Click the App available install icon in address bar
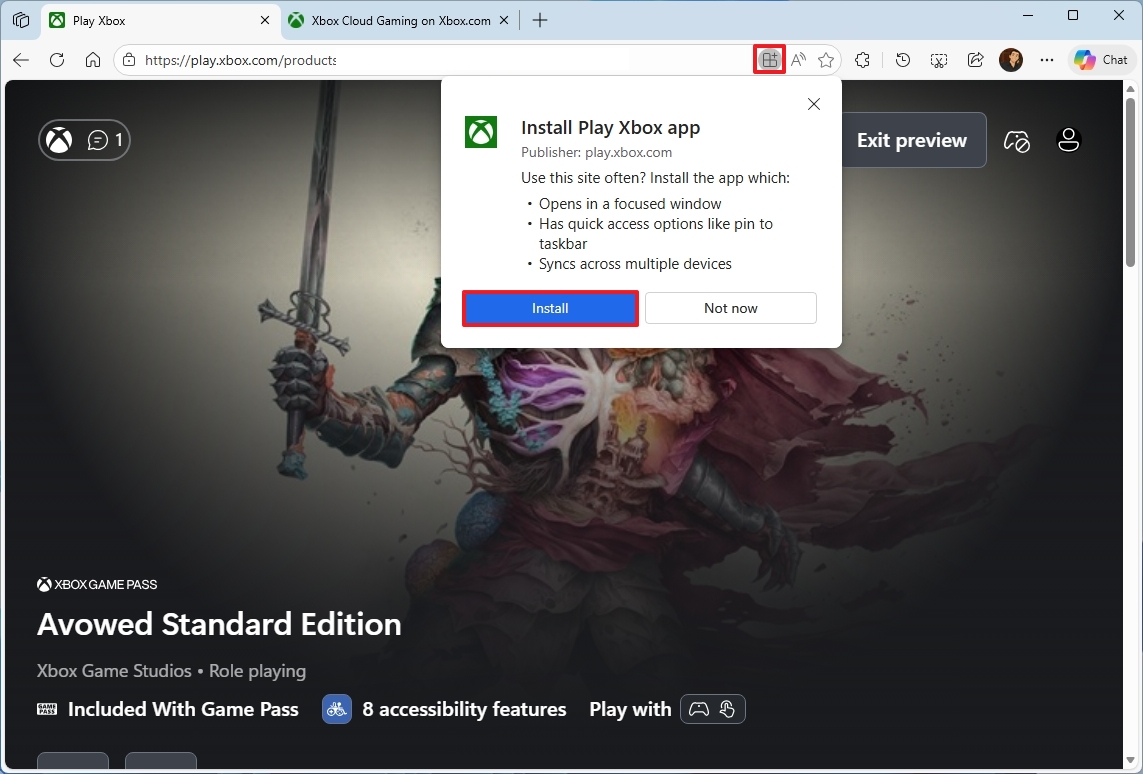This screenshot has height=774, width=1143. pos(769,60)
